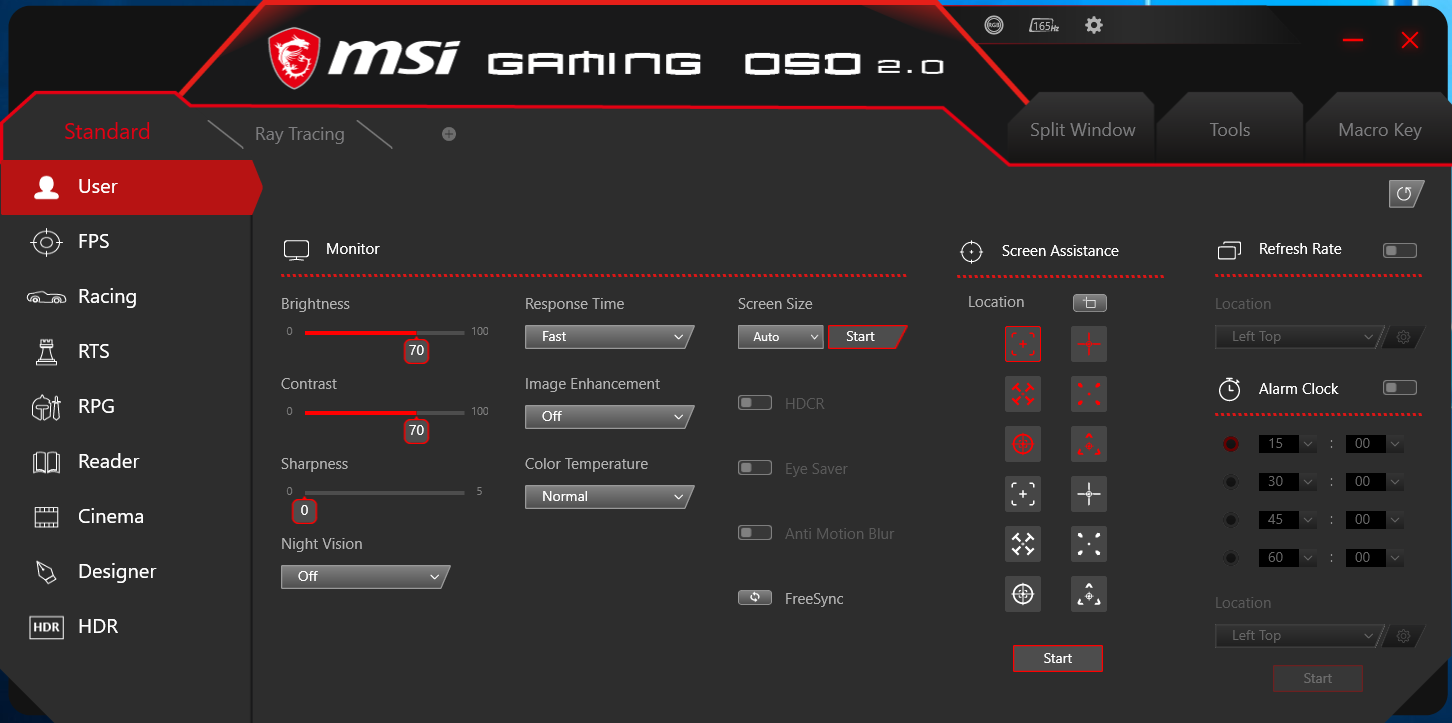The image size is (1452, 723).
Task: Select the Cinema mode in sidebar
Action: coord(125,517)
